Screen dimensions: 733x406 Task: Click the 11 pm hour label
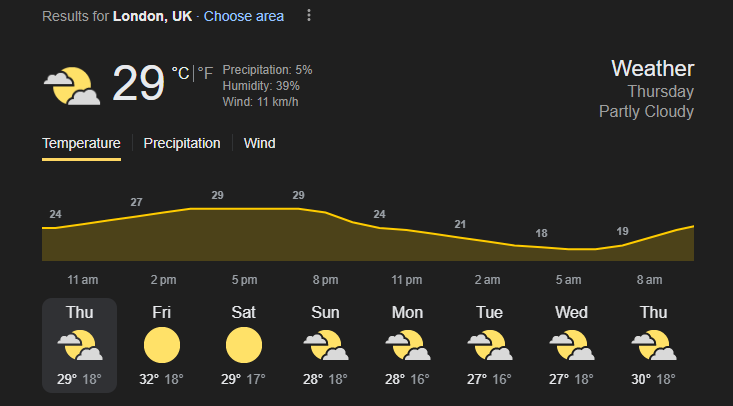tap(407, 280)
